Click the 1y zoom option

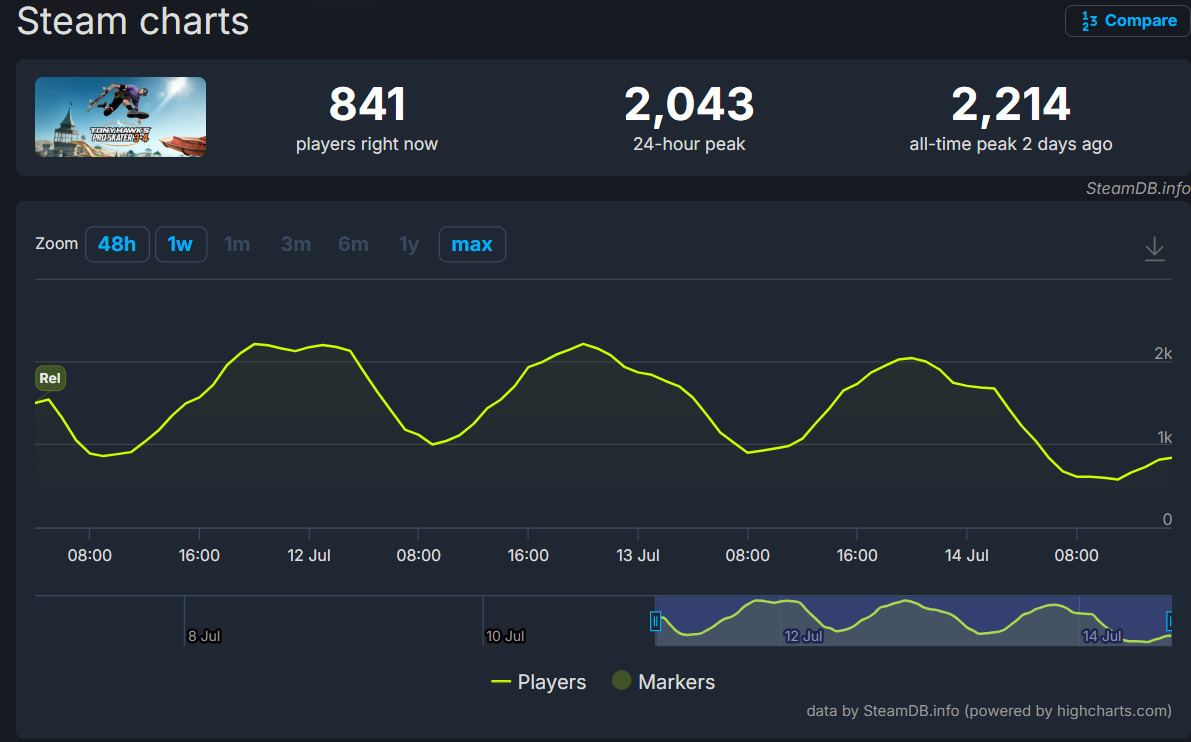[x=409, y=244]
